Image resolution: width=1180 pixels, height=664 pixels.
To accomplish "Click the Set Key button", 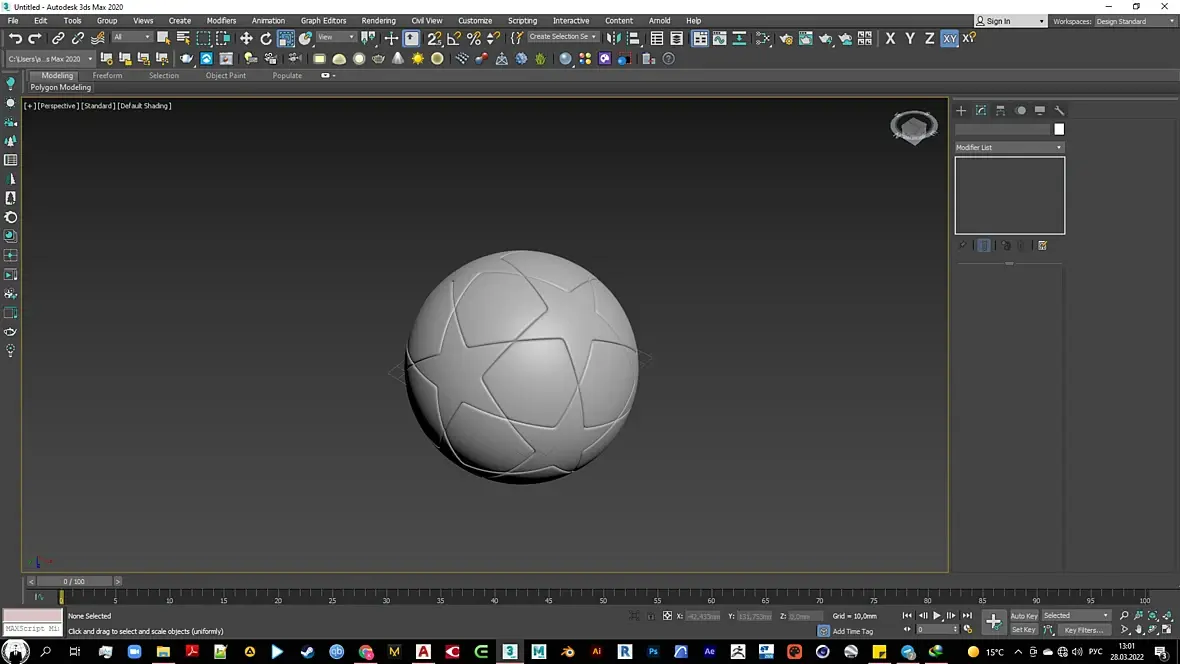I will coord(1024,630).
